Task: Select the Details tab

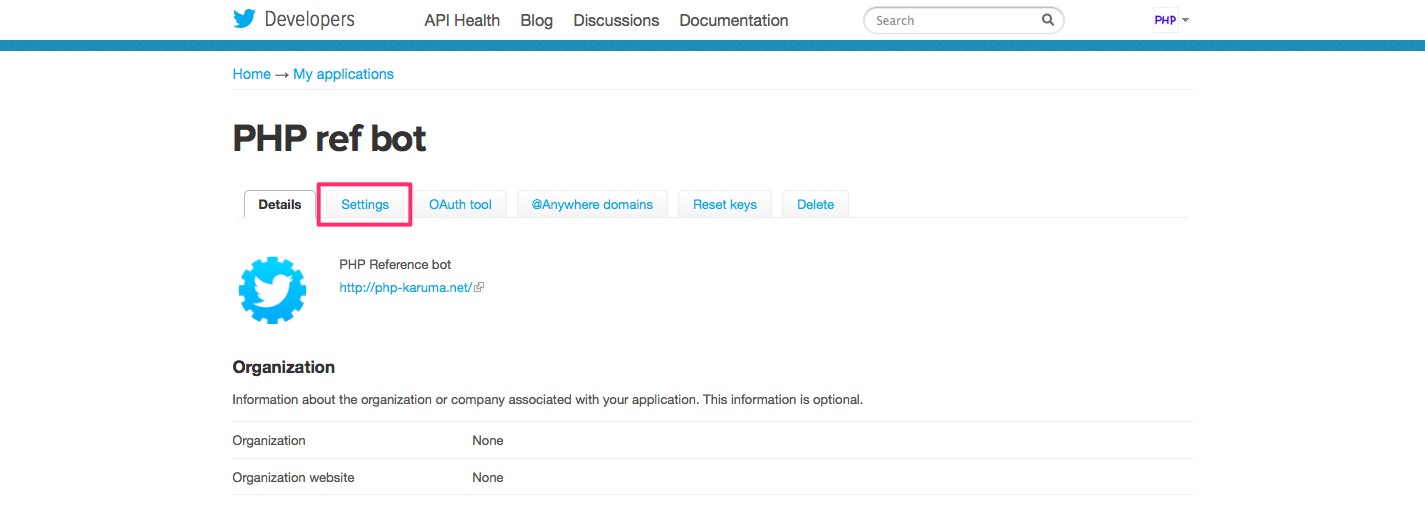Action: [280, 204]
